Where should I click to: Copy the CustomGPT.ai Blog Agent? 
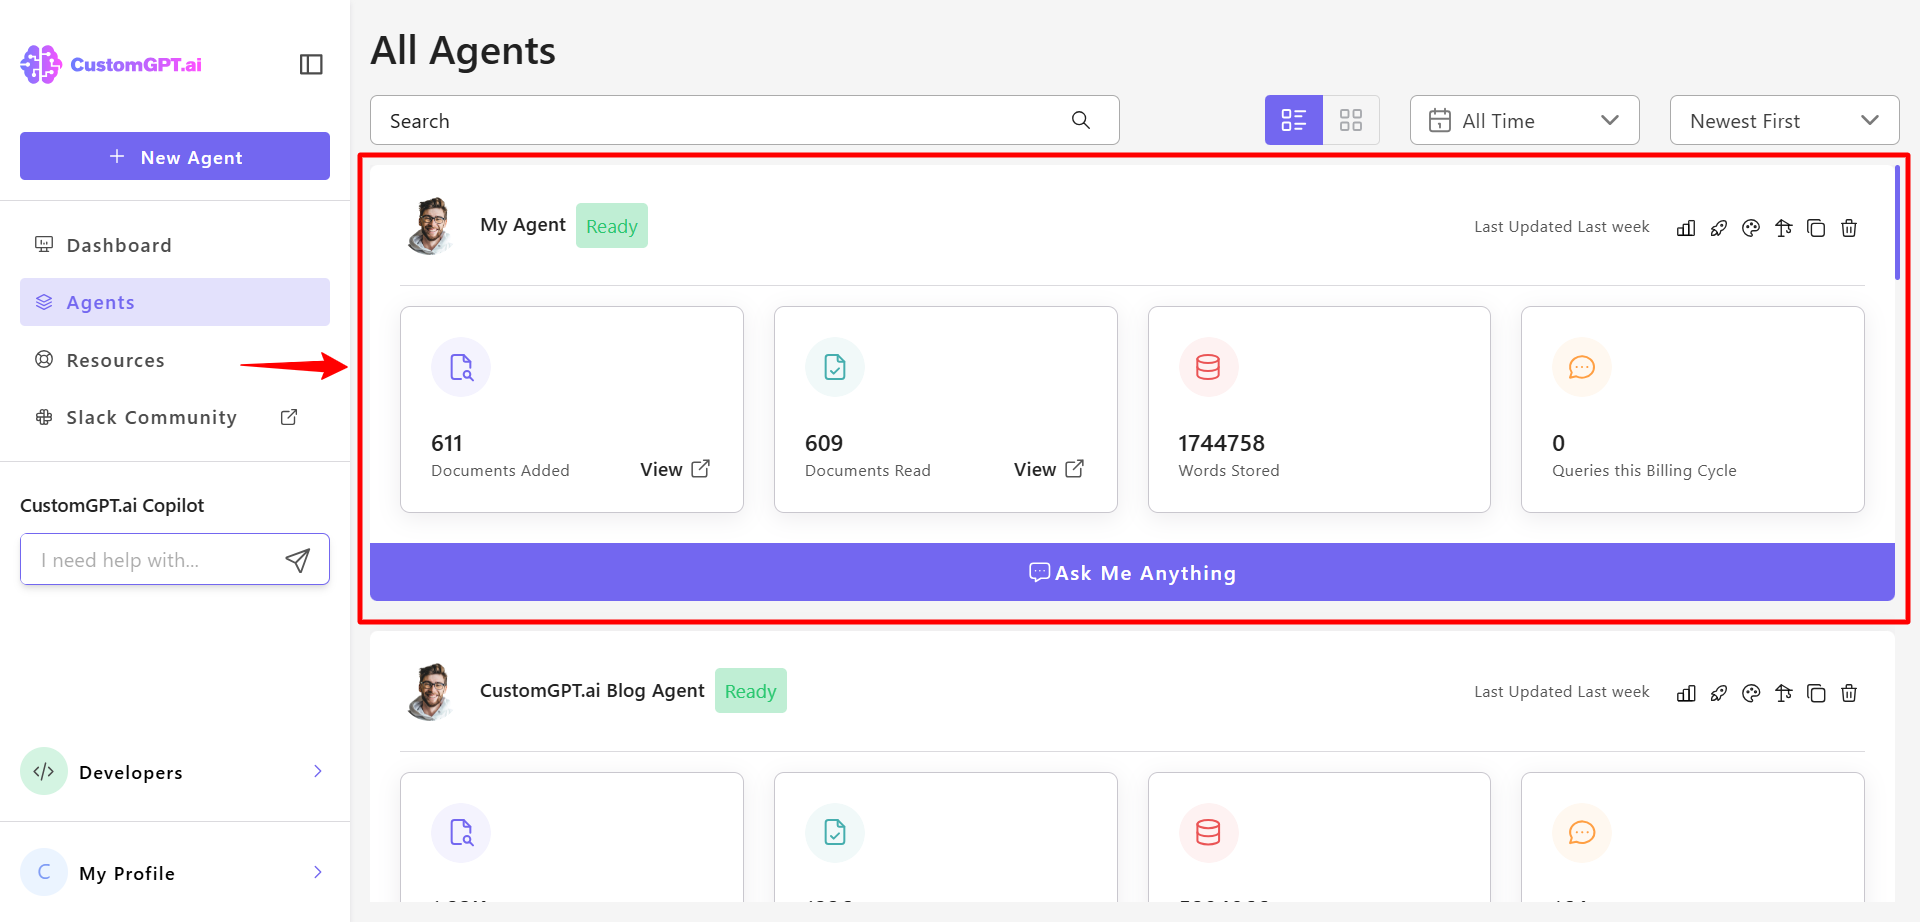[x=1816, y=693]
